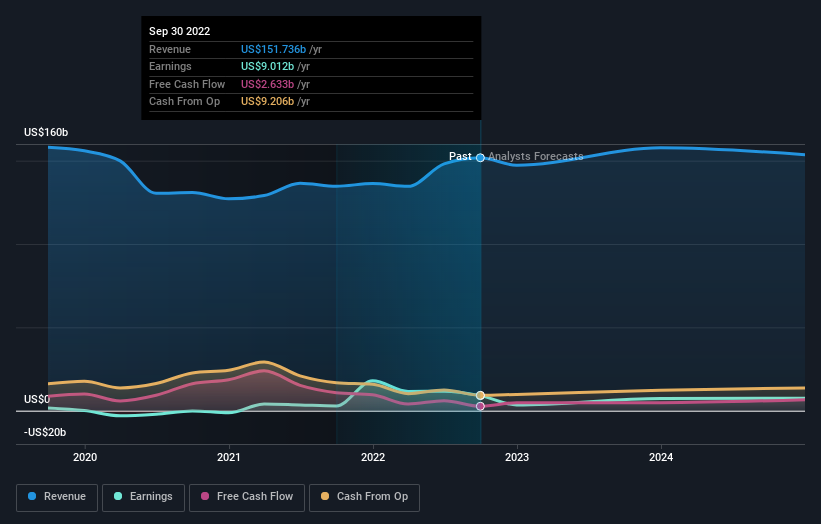Click the US$0 y-axis label
The width and height of the screenshot is (821, 524).
pyautogui.click(x=37, y=399)
